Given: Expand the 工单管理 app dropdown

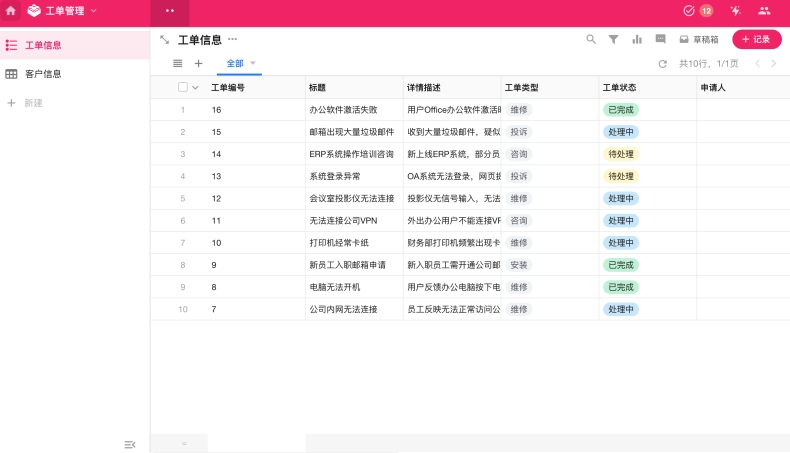Looking at the screenshot, I should pyautogui.click(x=94, y=11).
